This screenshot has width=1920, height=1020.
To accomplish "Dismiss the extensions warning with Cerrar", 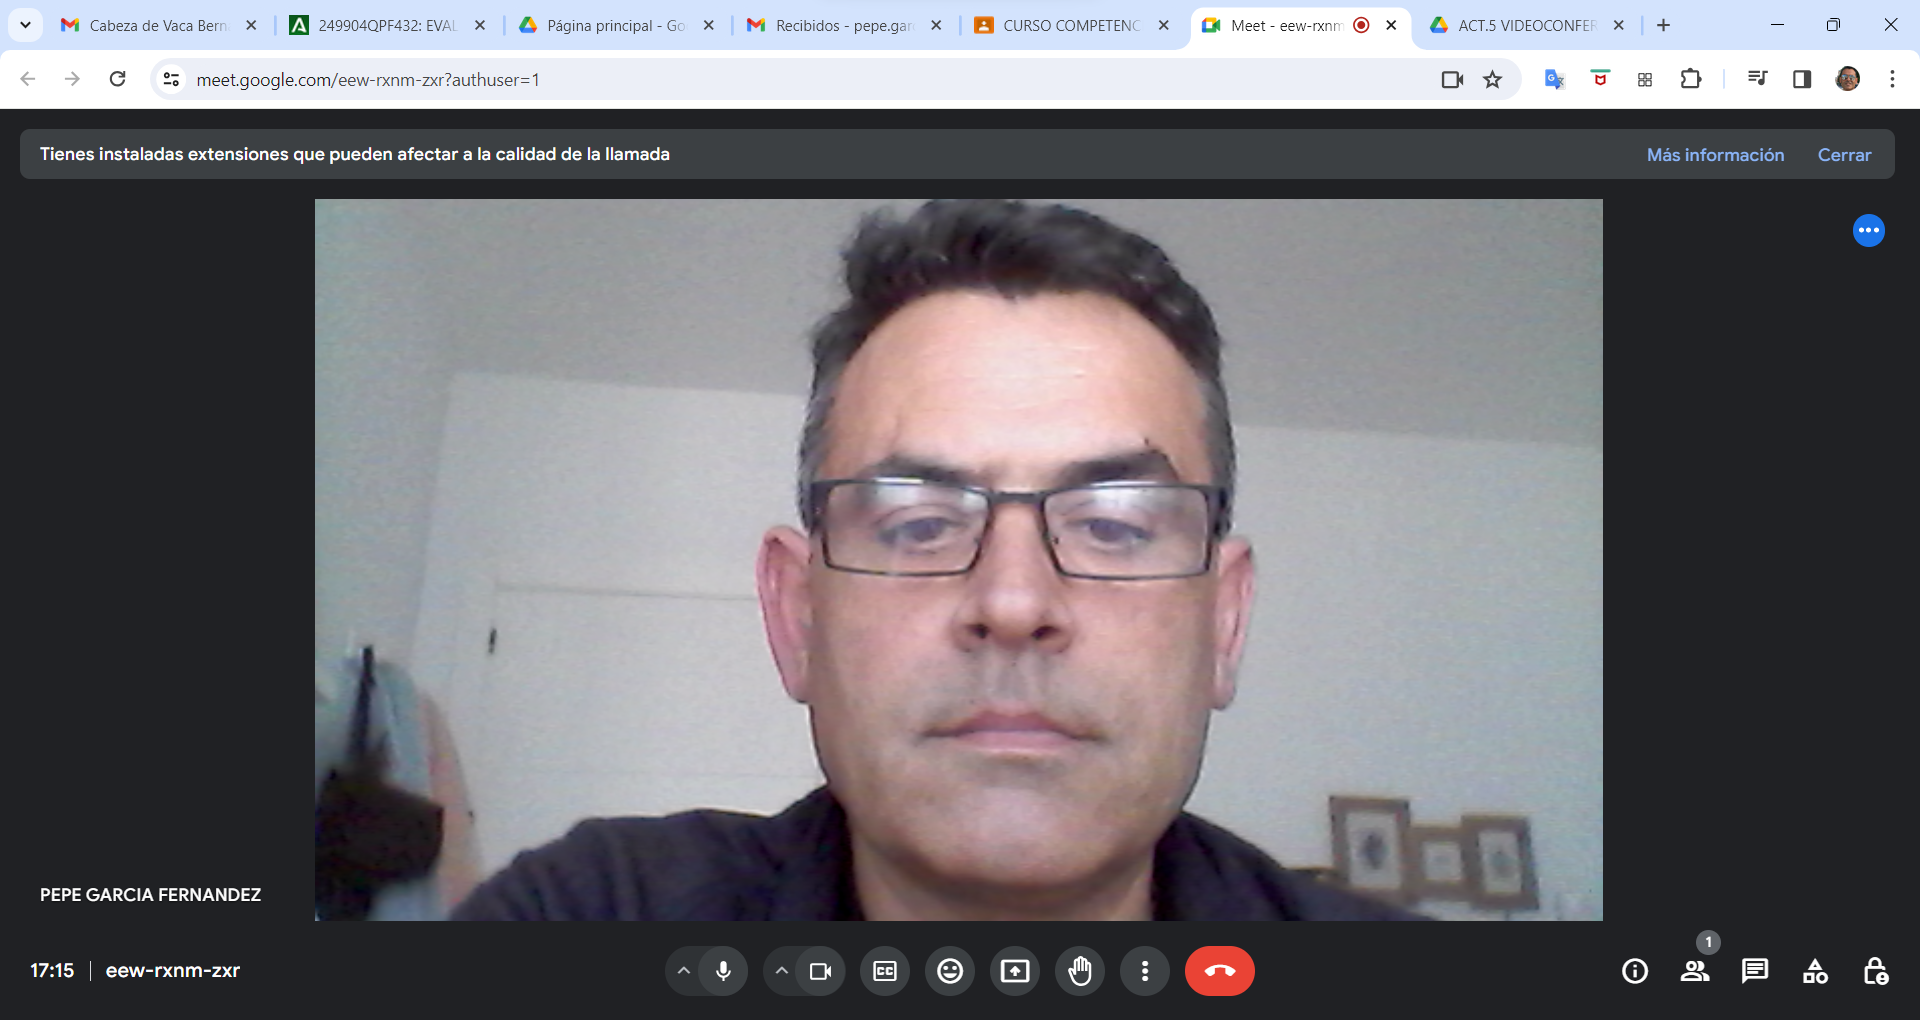I will point(1844,155).
